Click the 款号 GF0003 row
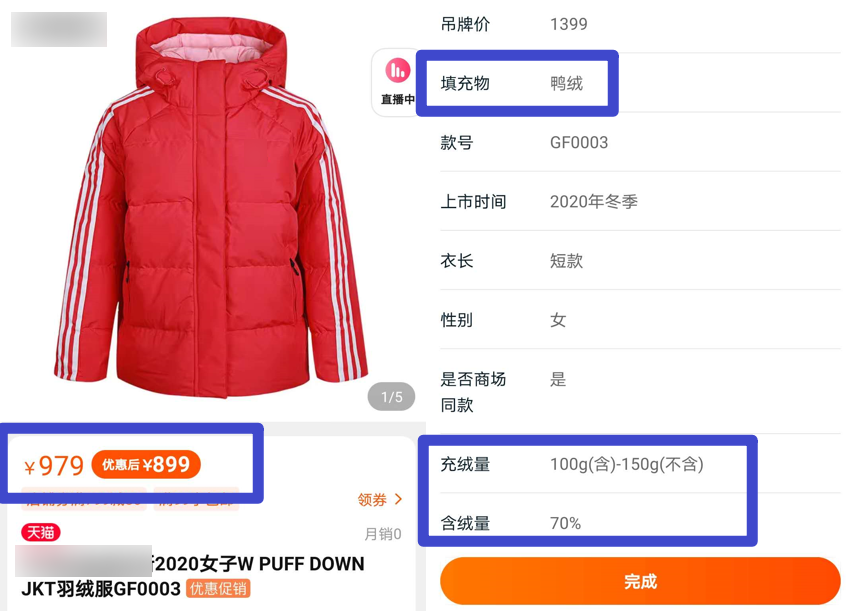 pos(640,143)
